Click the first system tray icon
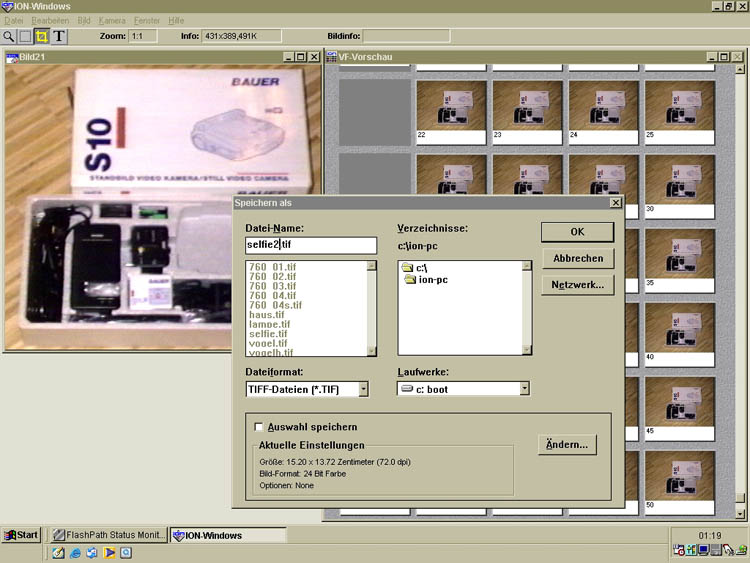The image size is (750, 563). pos(678,550)
